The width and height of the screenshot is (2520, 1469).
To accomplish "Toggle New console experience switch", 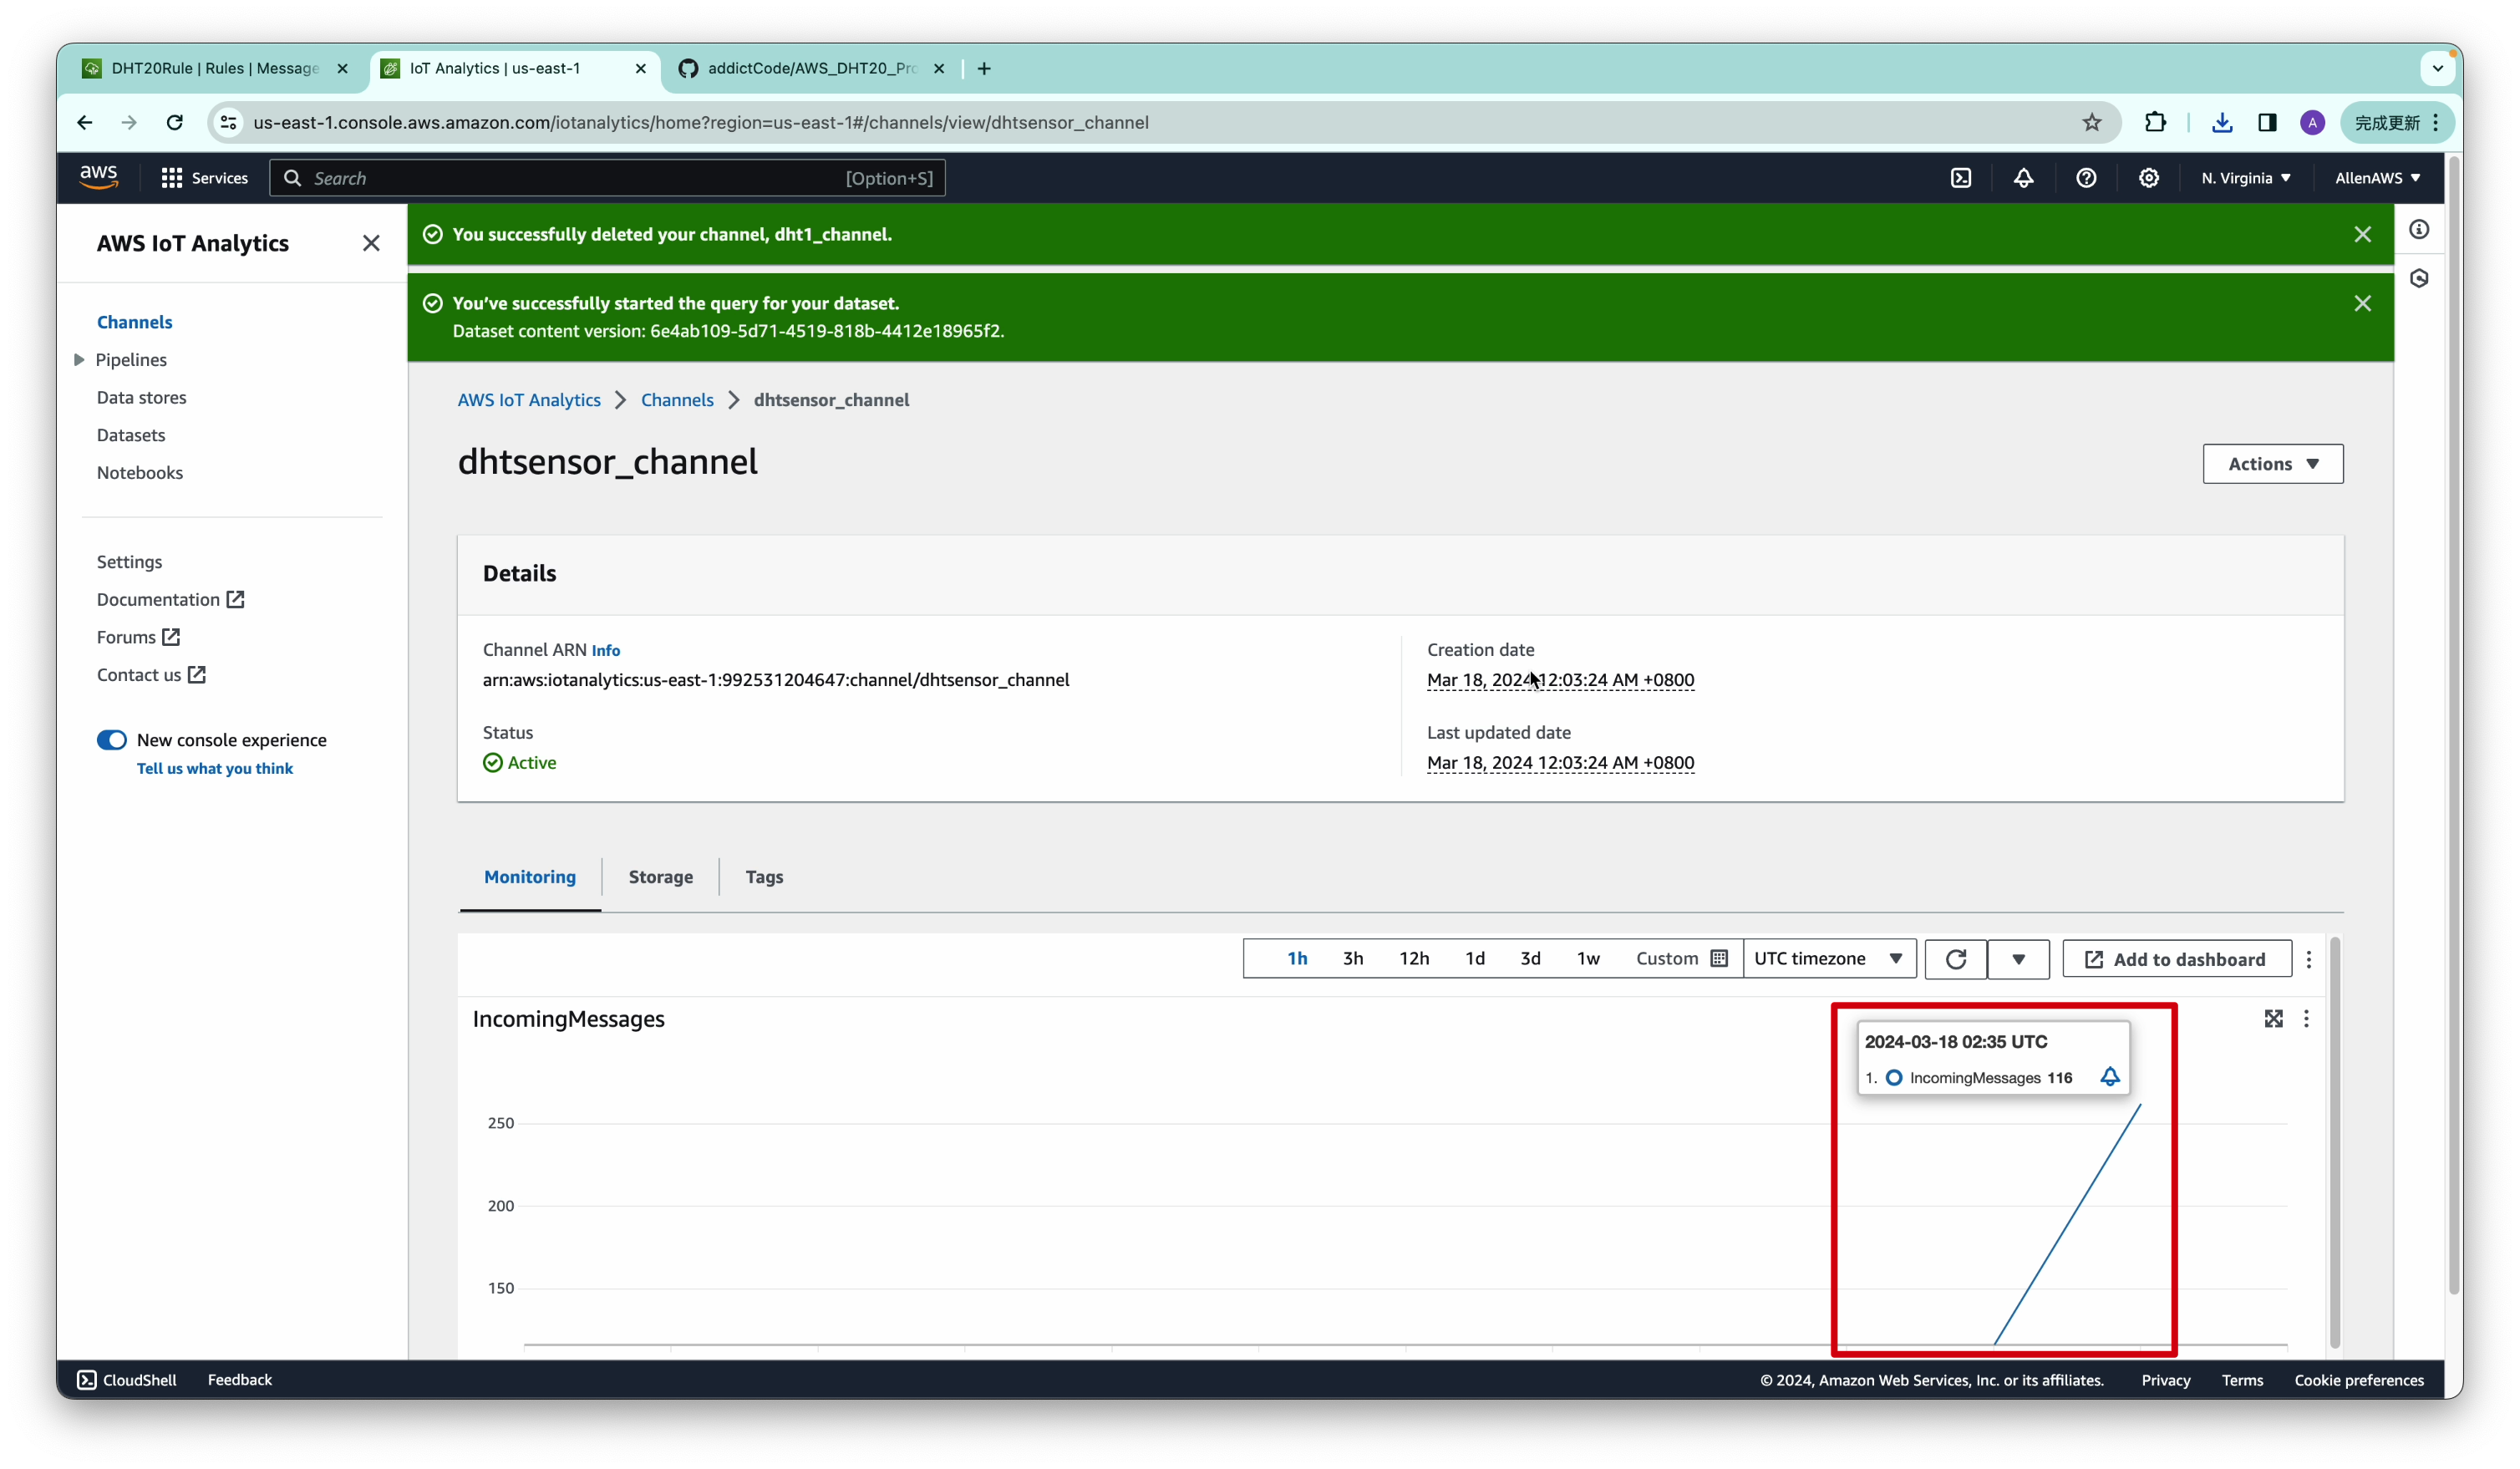I will point(112,740).
